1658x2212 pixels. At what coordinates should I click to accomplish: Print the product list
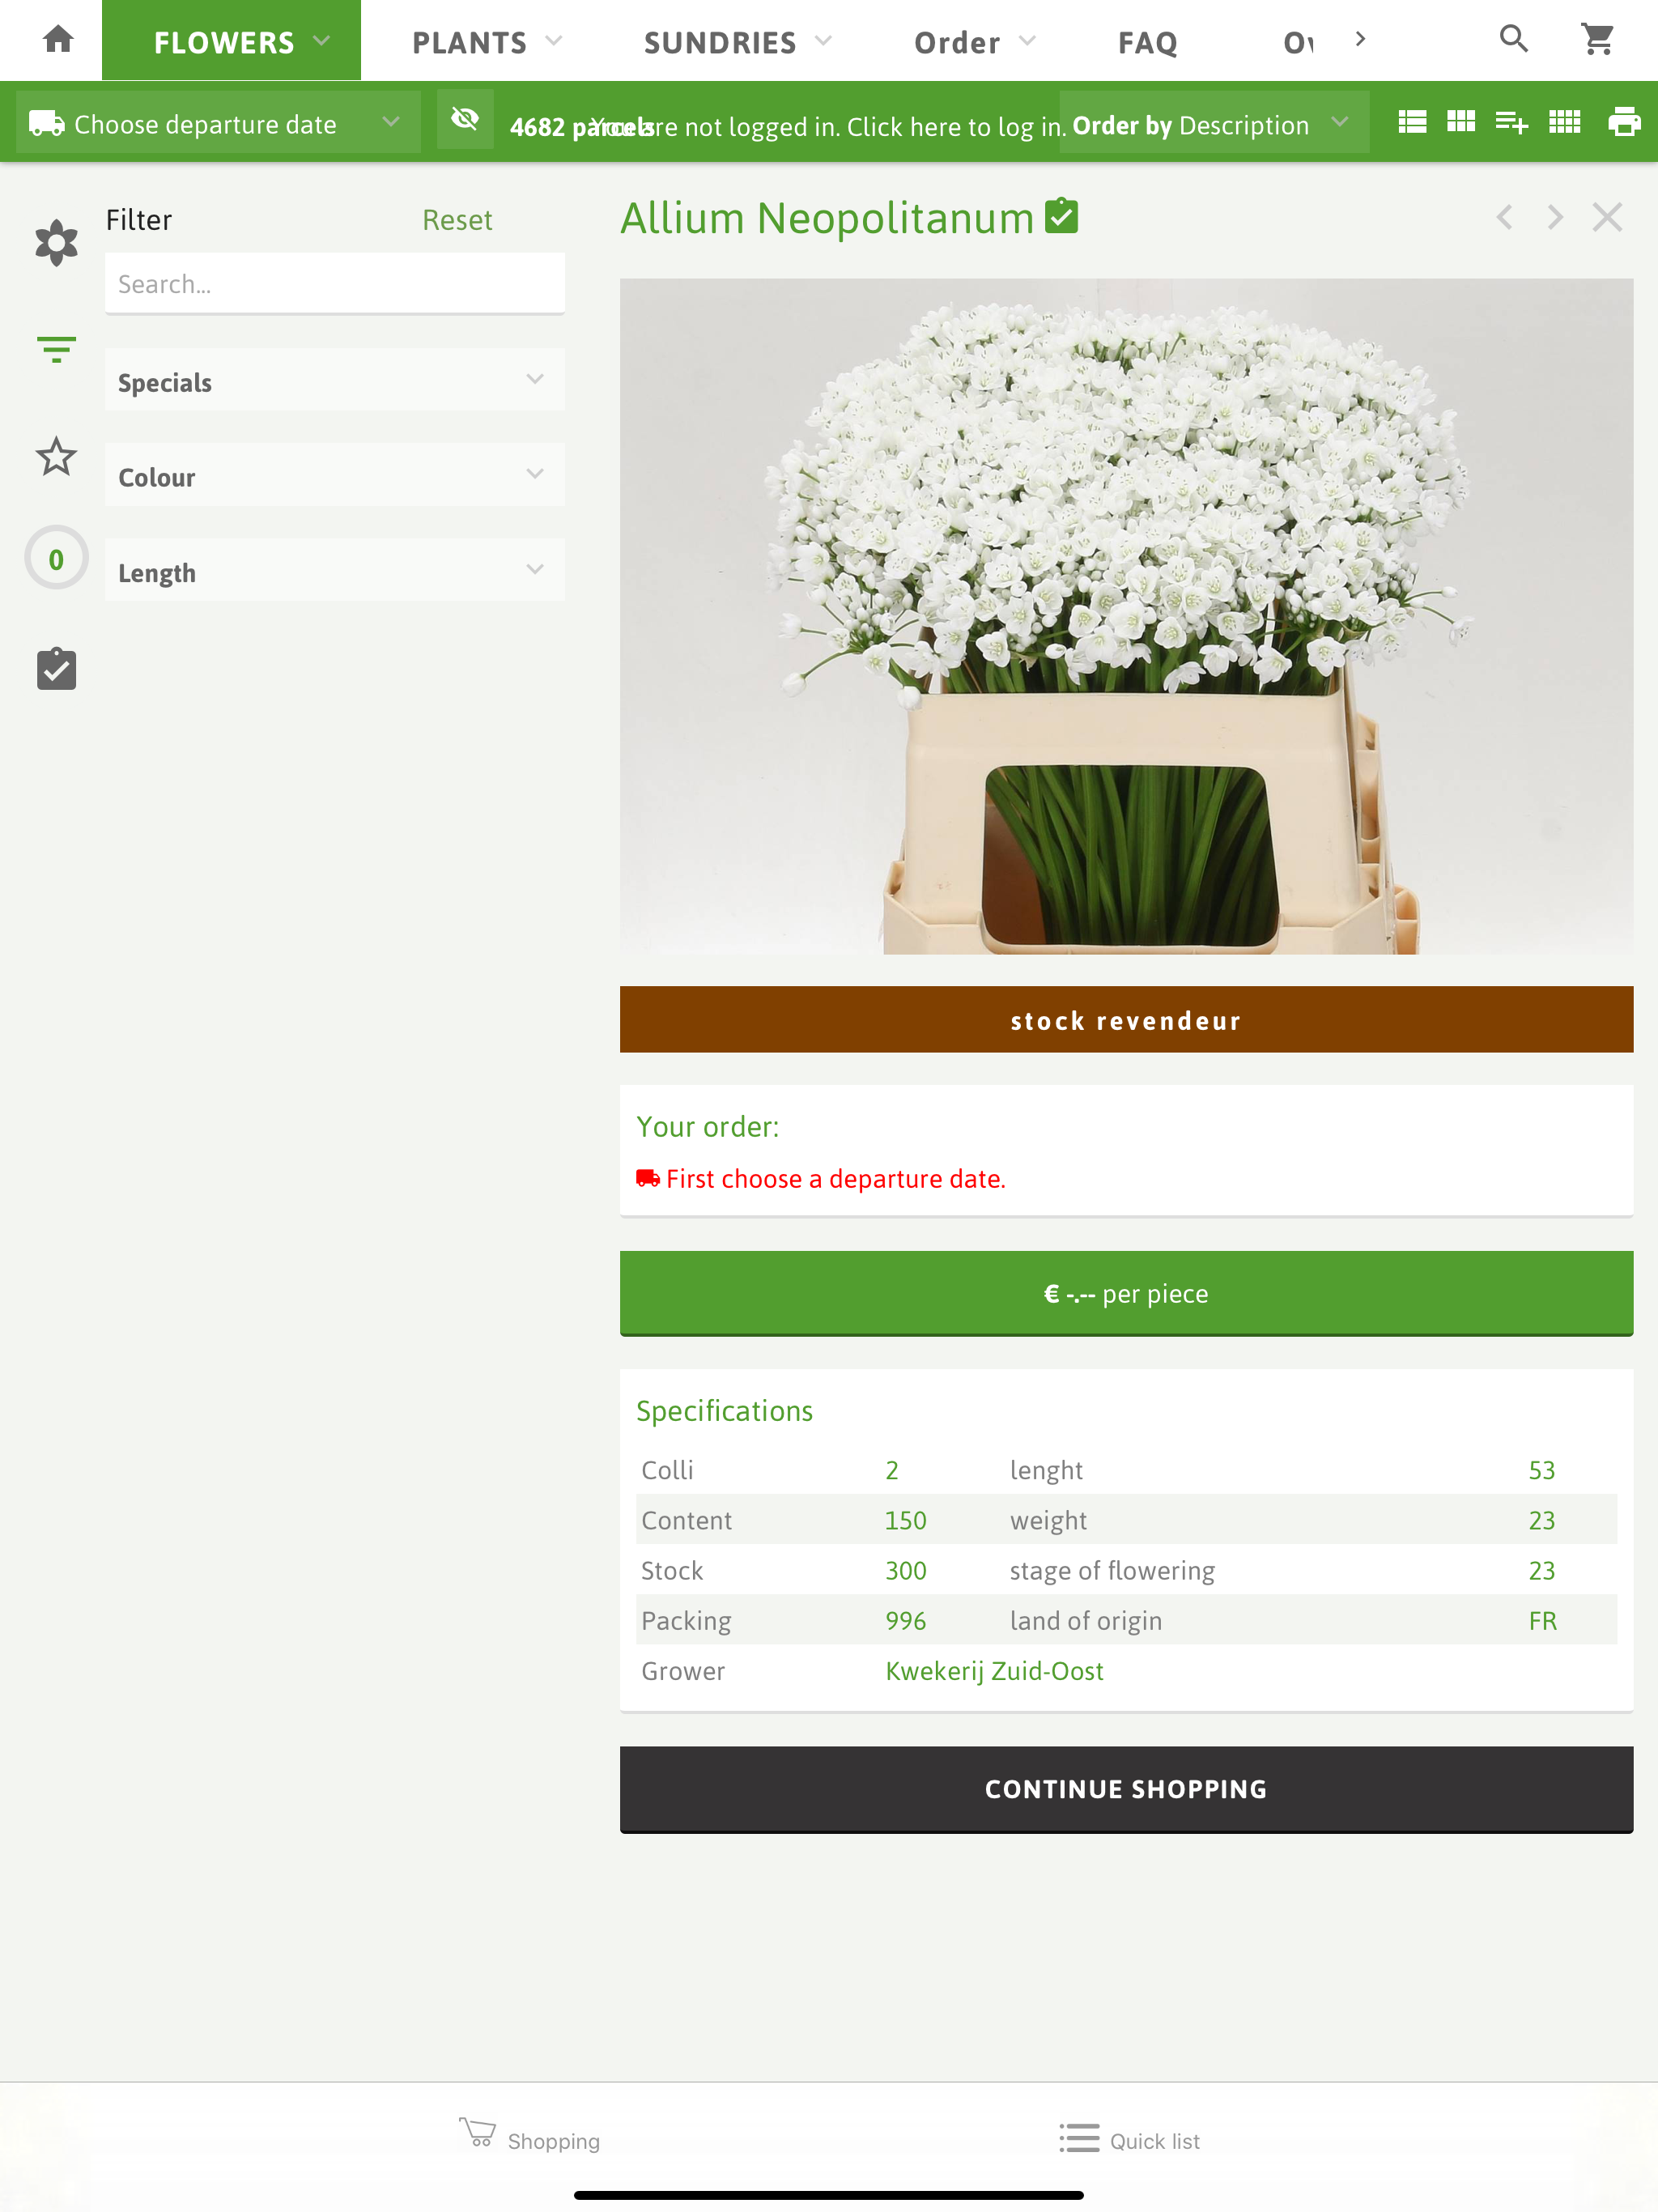pos(1624,122)
